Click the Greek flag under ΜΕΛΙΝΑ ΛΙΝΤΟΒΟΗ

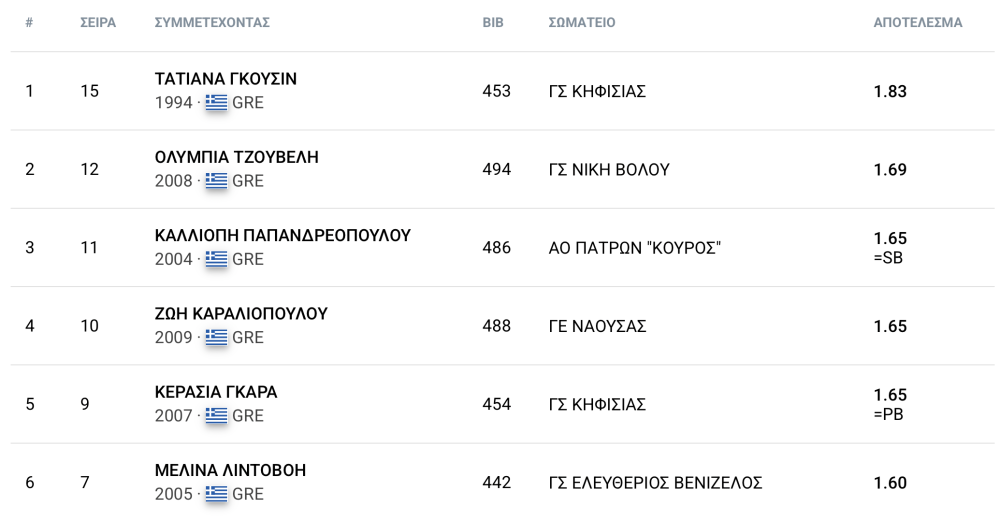[216, 494]
